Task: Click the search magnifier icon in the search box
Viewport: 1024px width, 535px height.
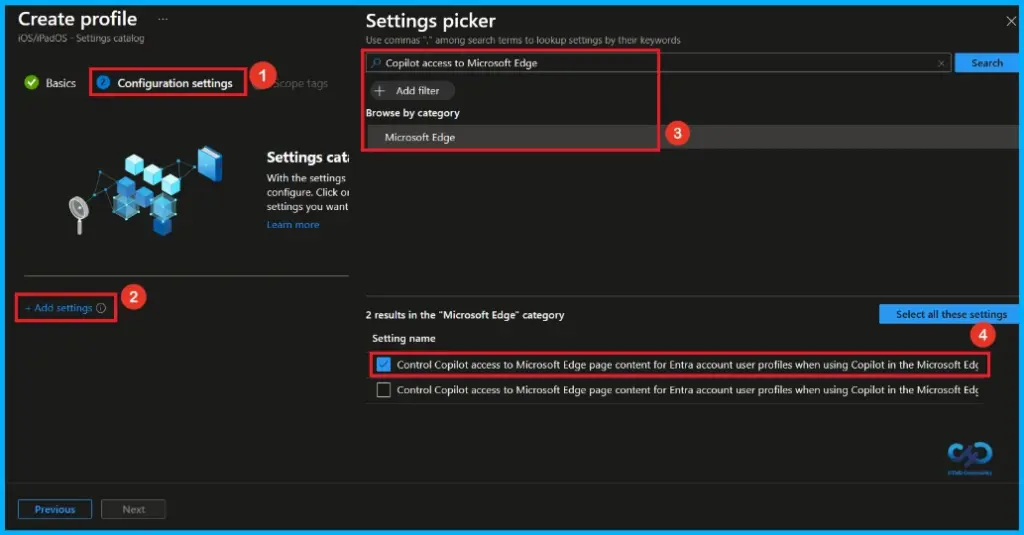Action: click(x=376, y=63)
